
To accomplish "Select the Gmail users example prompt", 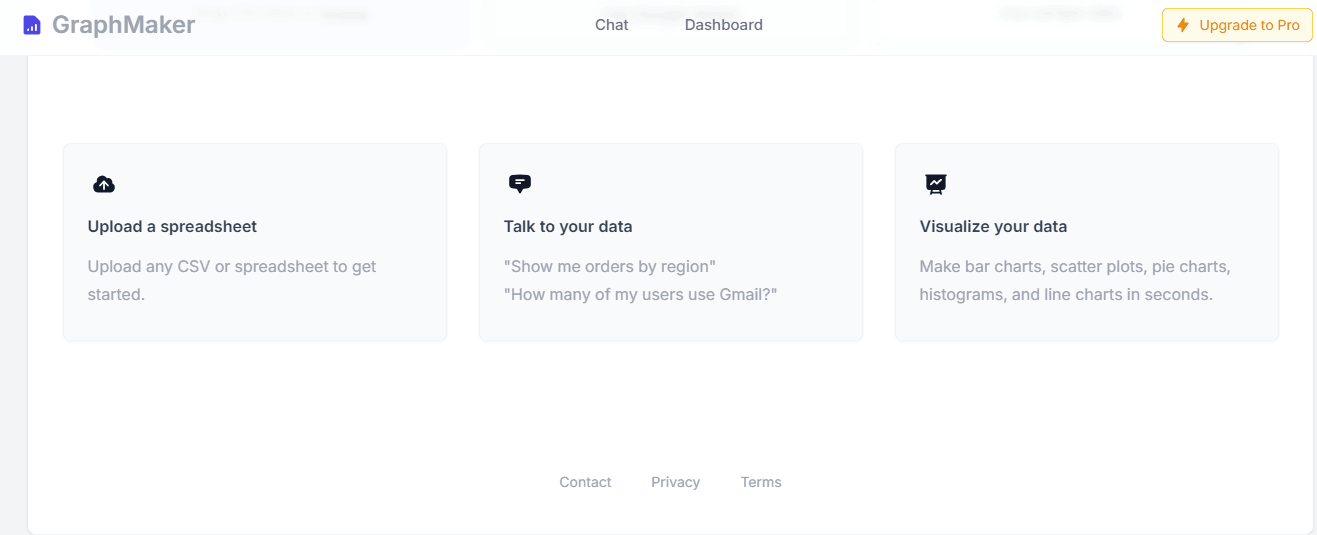I will [640, 295].
